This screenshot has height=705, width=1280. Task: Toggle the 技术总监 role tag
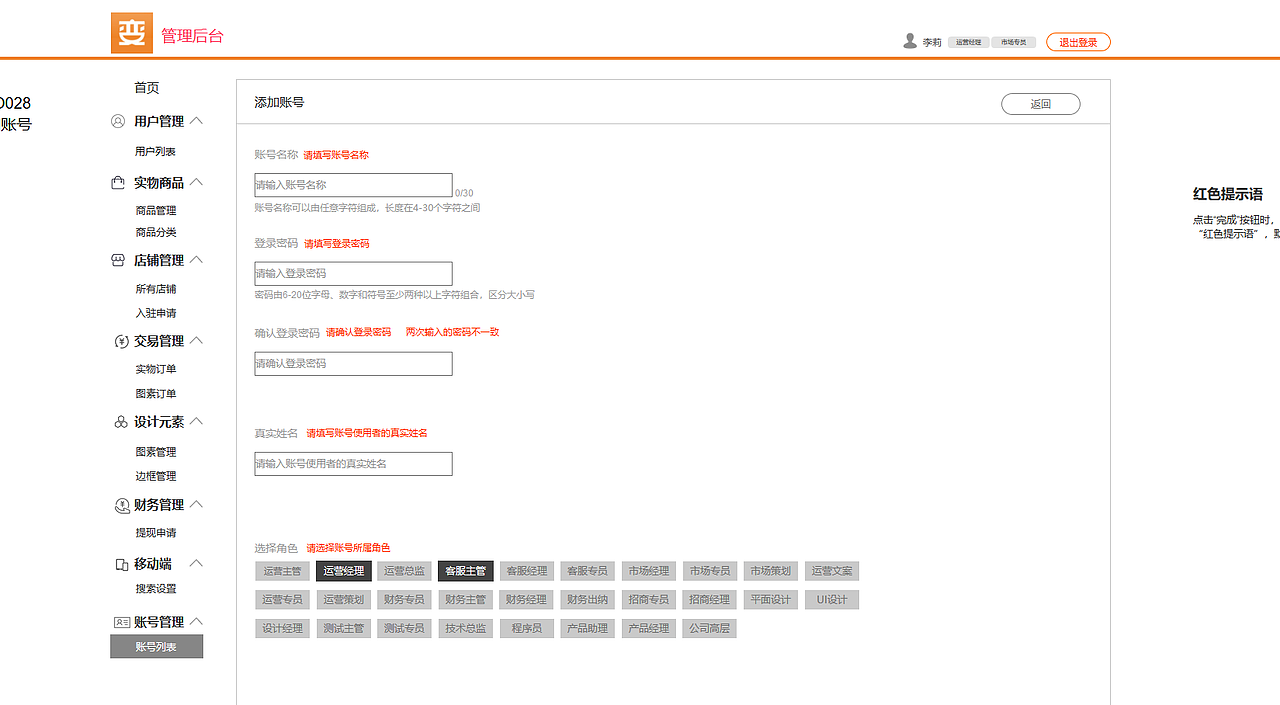(466, 629)
